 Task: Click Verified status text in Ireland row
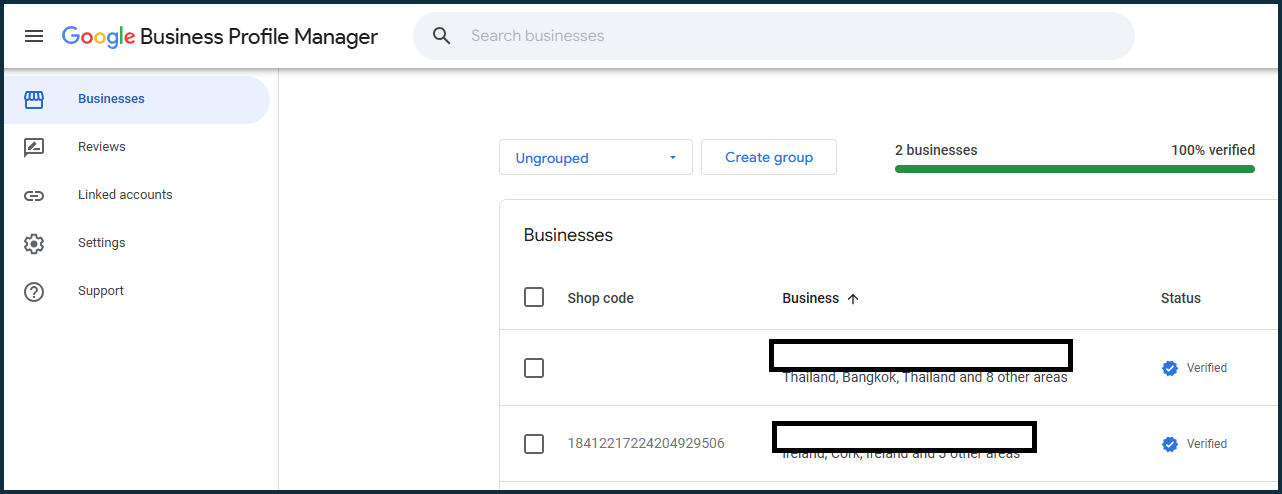1207,444
